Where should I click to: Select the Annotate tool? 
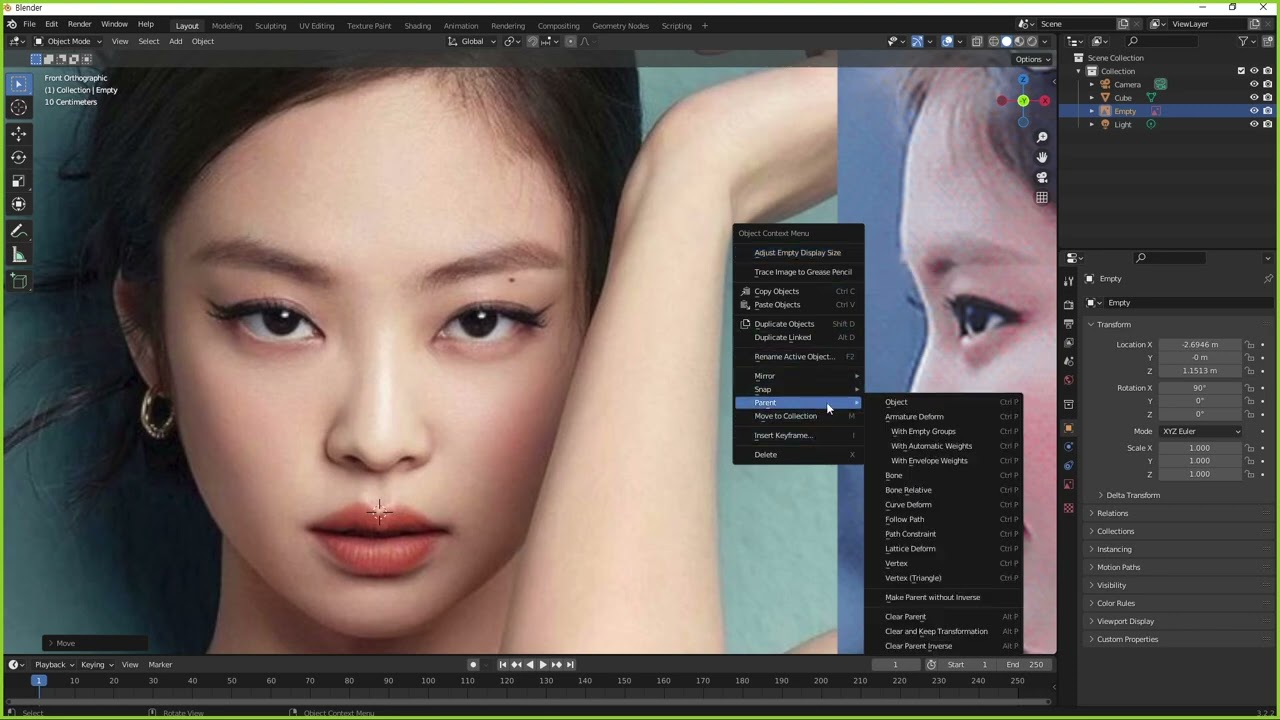coord(18,231)
